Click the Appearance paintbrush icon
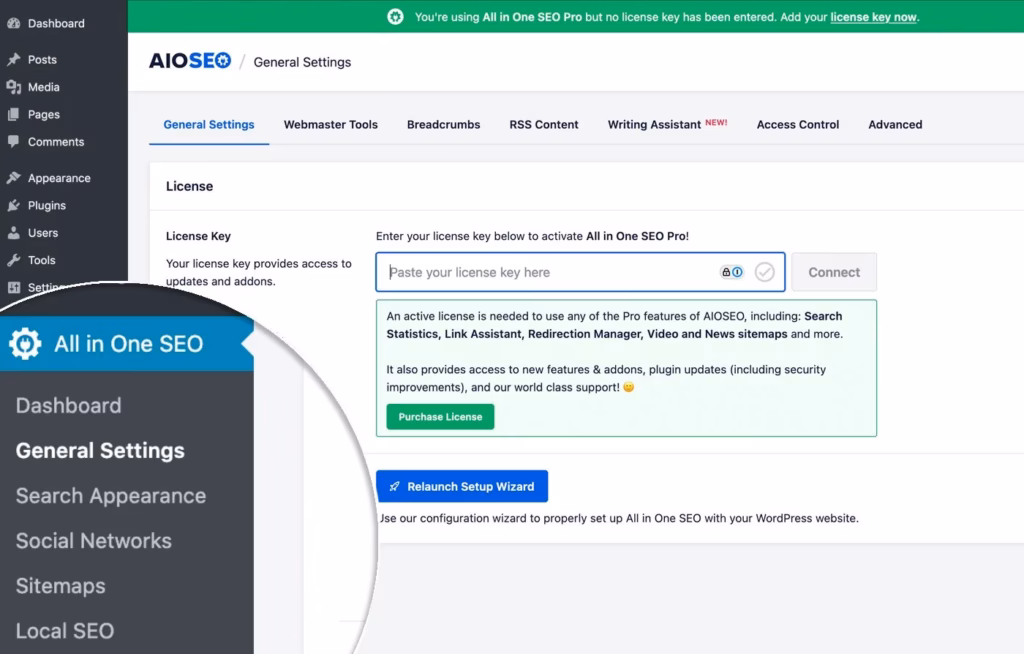 [x=13, y=178]
